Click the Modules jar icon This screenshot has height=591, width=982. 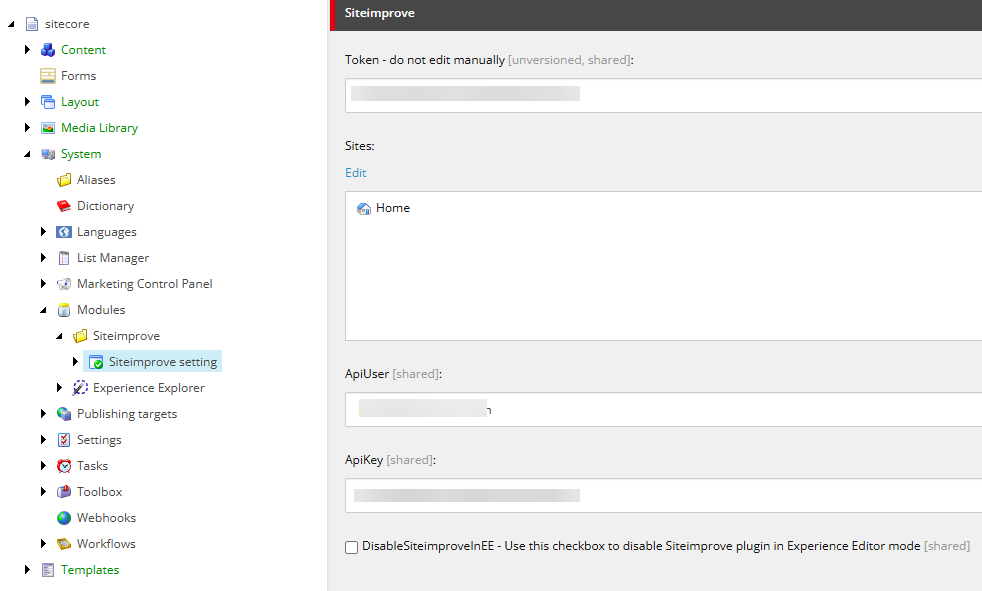tap(64, 310)
